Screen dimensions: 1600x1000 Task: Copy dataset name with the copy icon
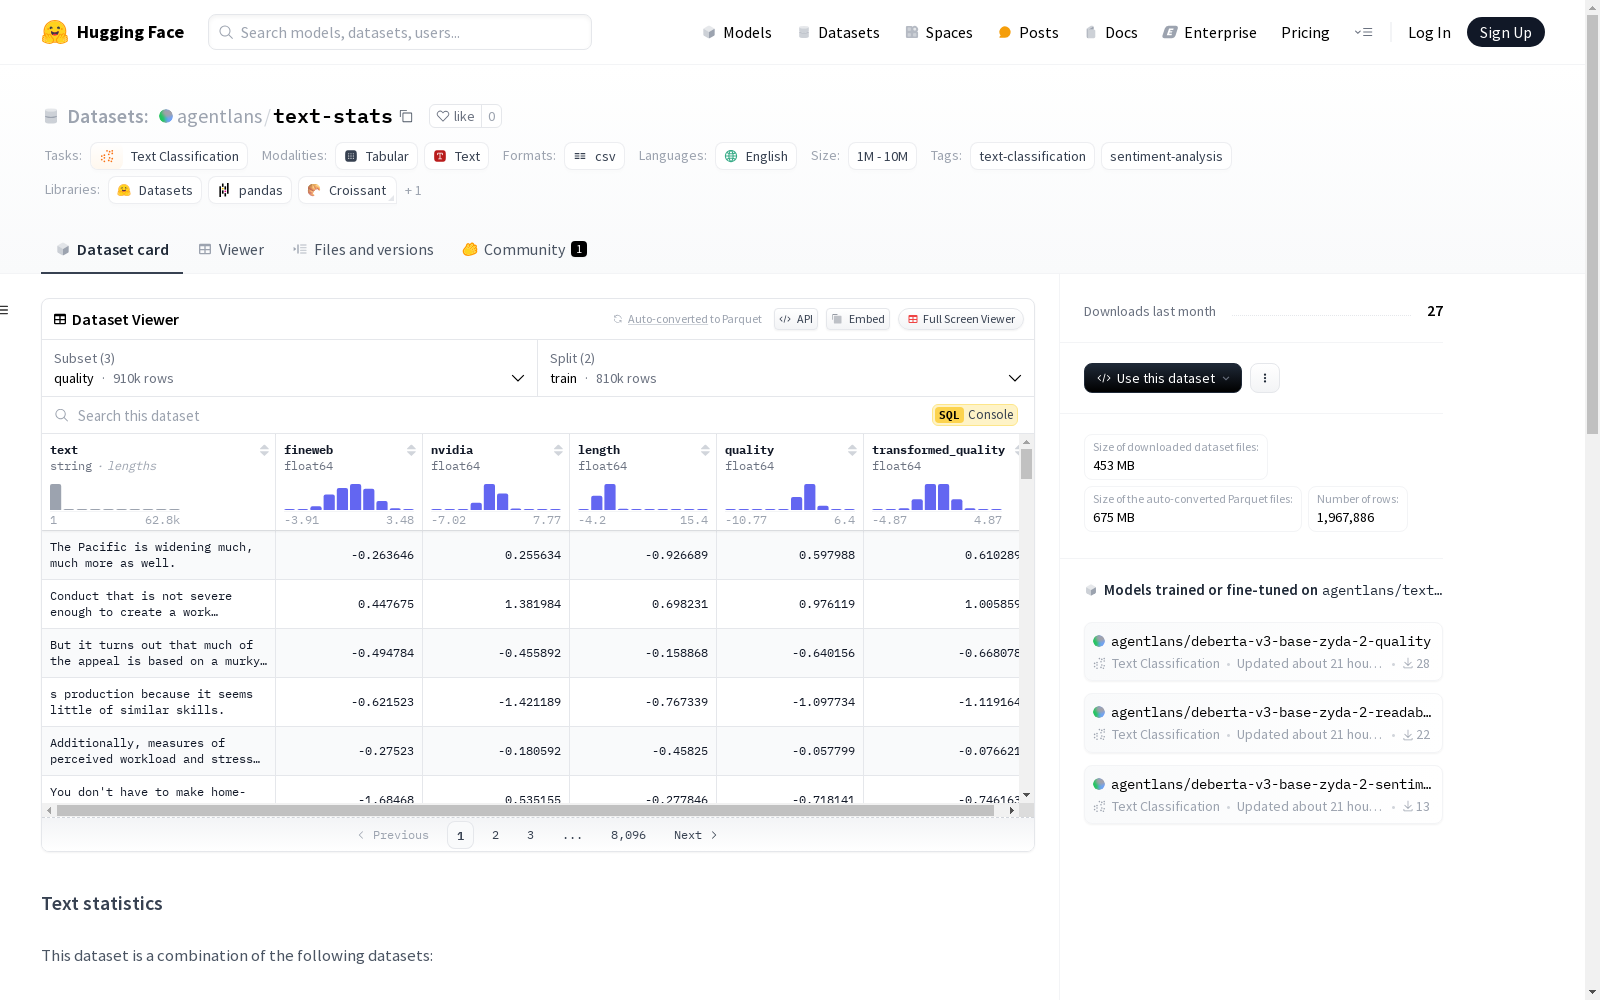point(406,116)
